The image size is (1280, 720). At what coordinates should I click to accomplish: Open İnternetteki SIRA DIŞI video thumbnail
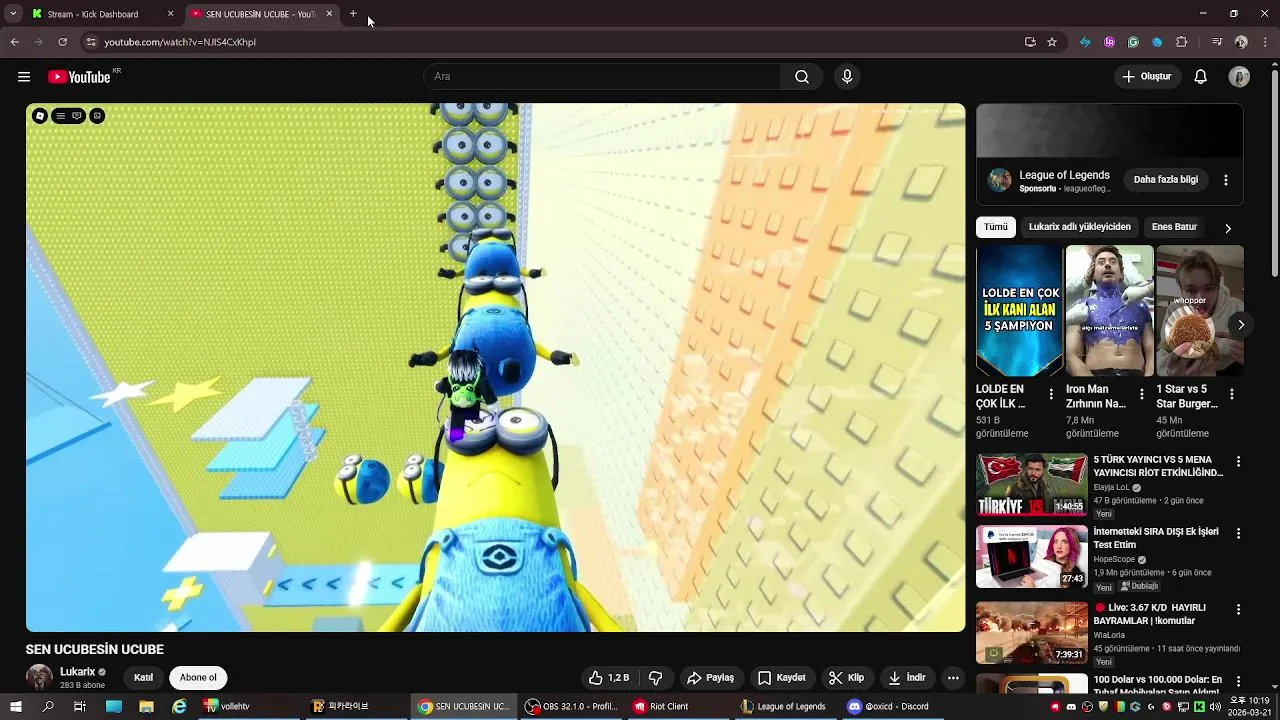point(1032,557)
